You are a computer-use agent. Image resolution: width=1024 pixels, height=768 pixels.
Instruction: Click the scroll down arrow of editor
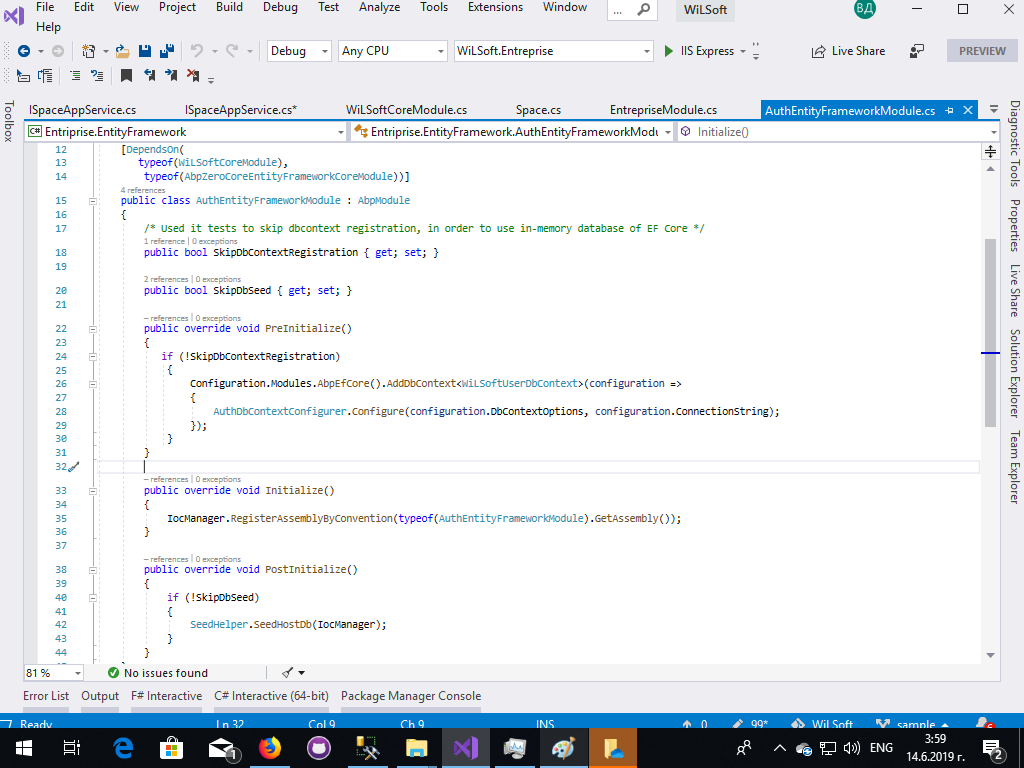point(990,655)
